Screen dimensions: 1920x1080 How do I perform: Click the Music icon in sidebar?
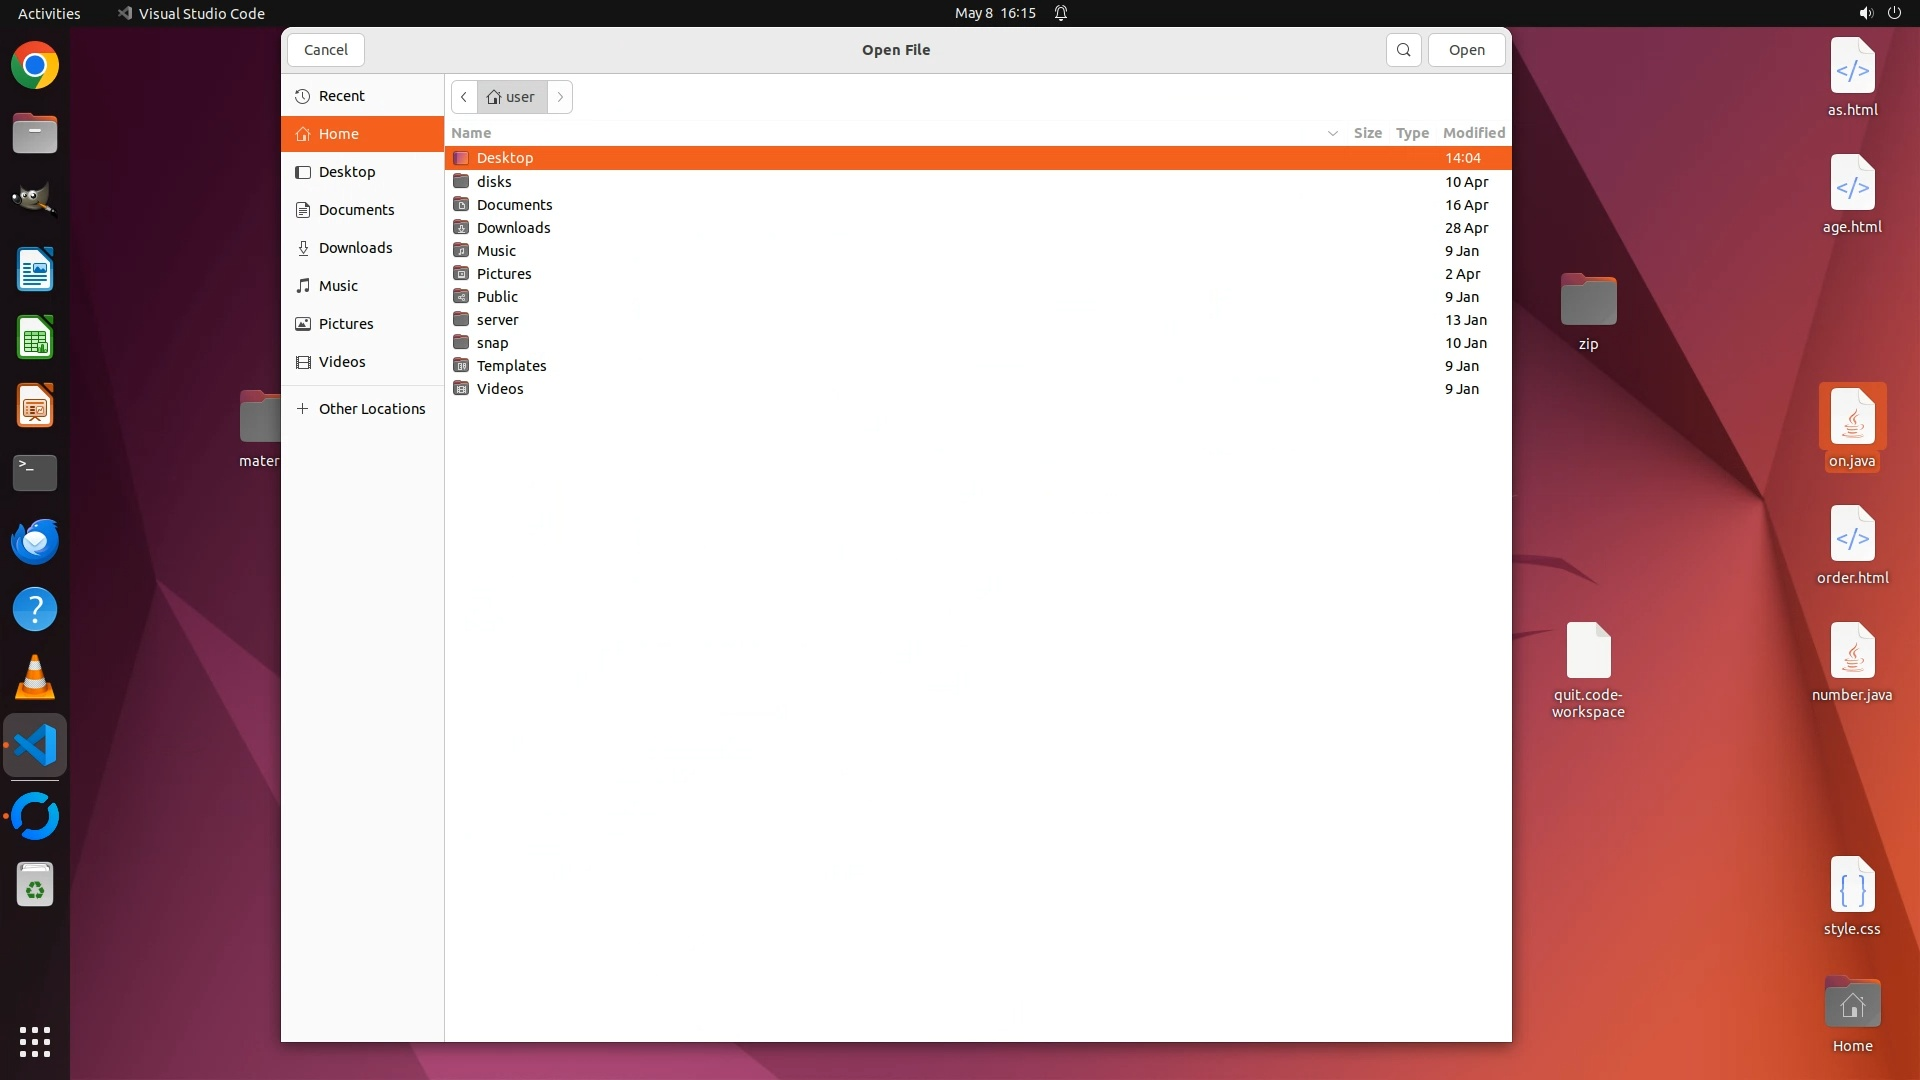coord(303,286)
